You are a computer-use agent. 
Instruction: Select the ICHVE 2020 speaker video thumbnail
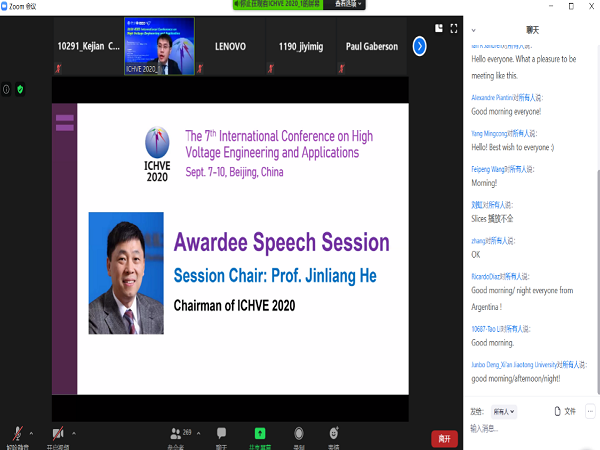coord(158,45)
